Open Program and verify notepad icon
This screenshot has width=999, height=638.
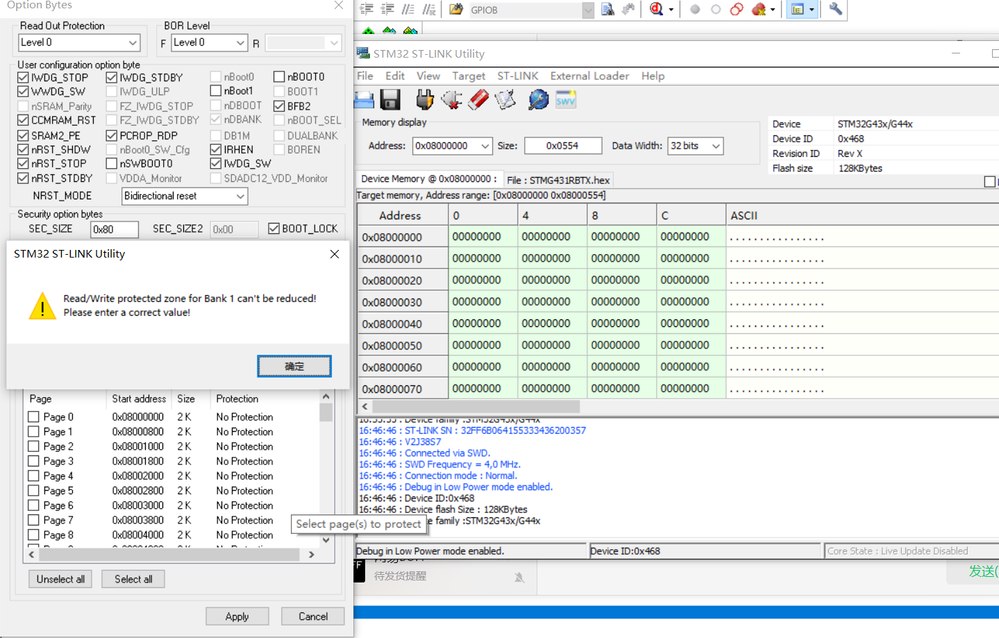point(505,100)
